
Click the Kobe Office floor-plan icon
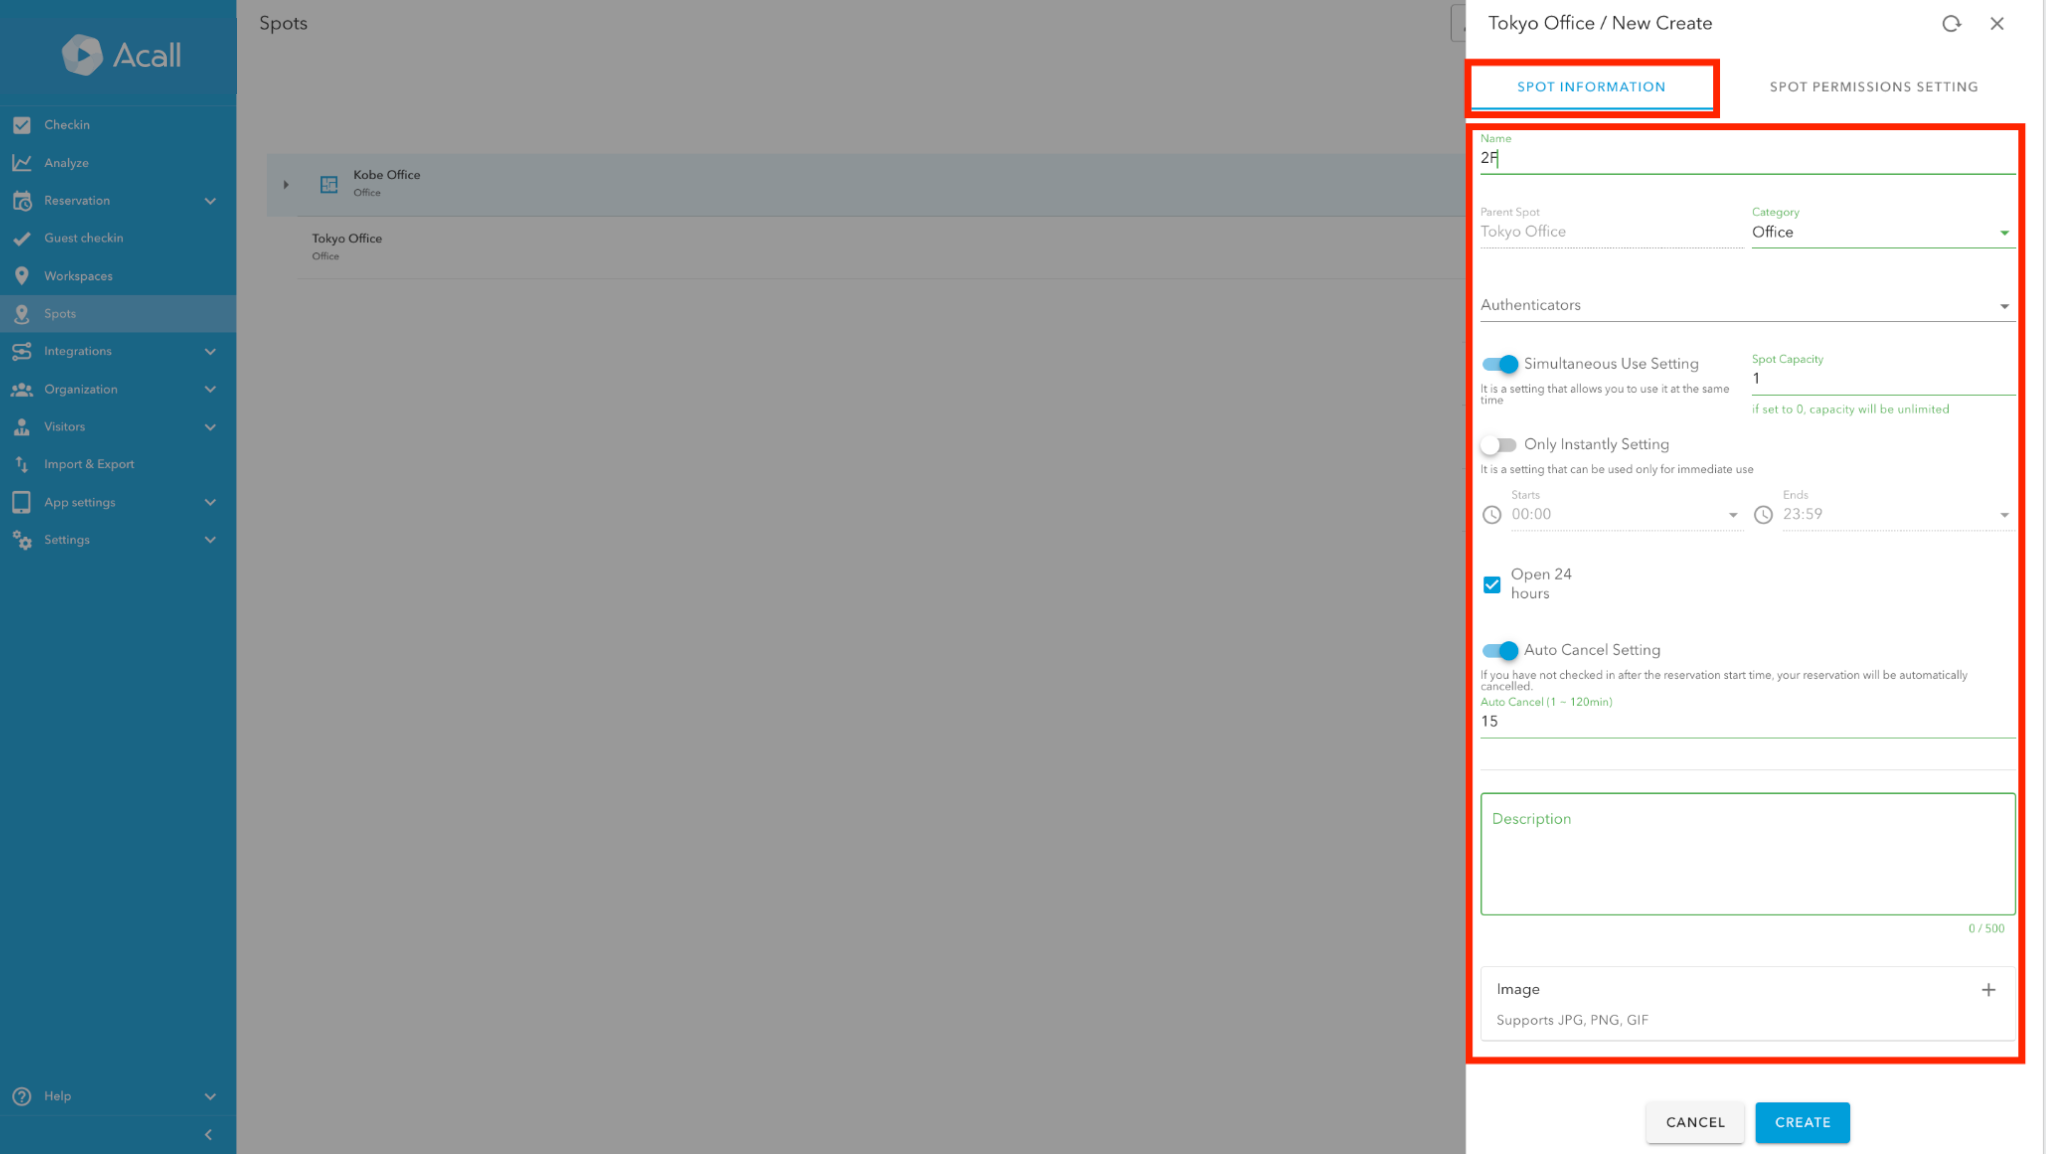pyautogui.click(x=329, y=184)
